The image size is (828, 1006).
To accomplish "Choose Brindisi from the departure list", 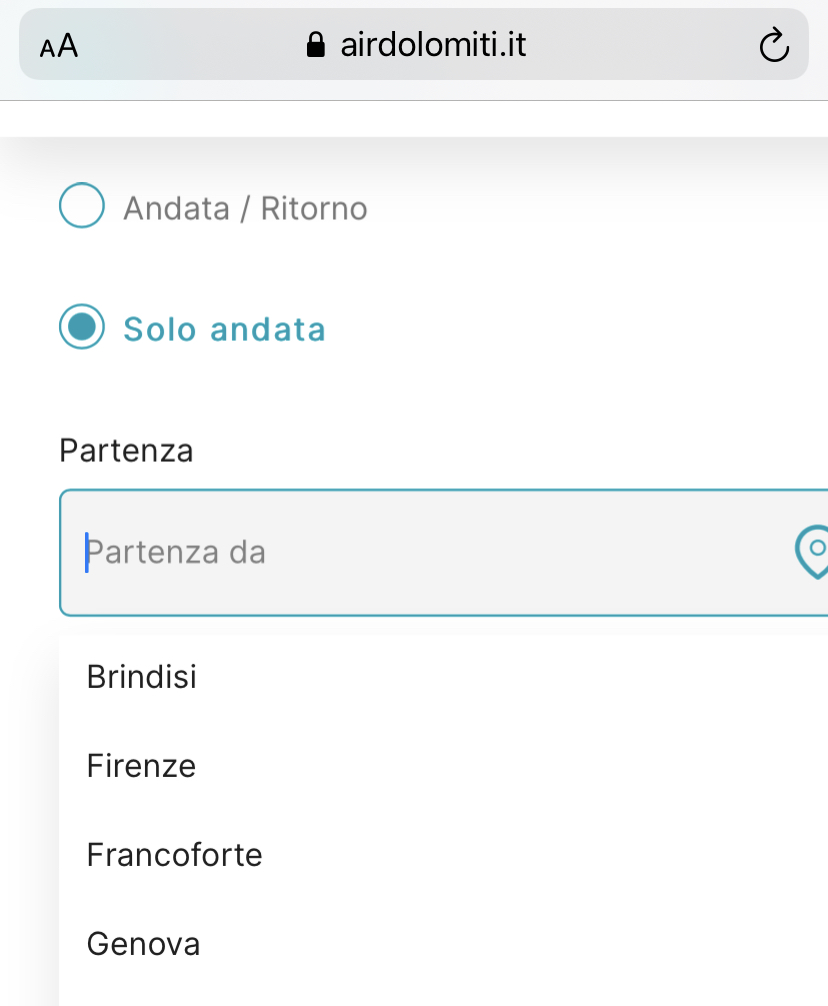I will [142, 677].
